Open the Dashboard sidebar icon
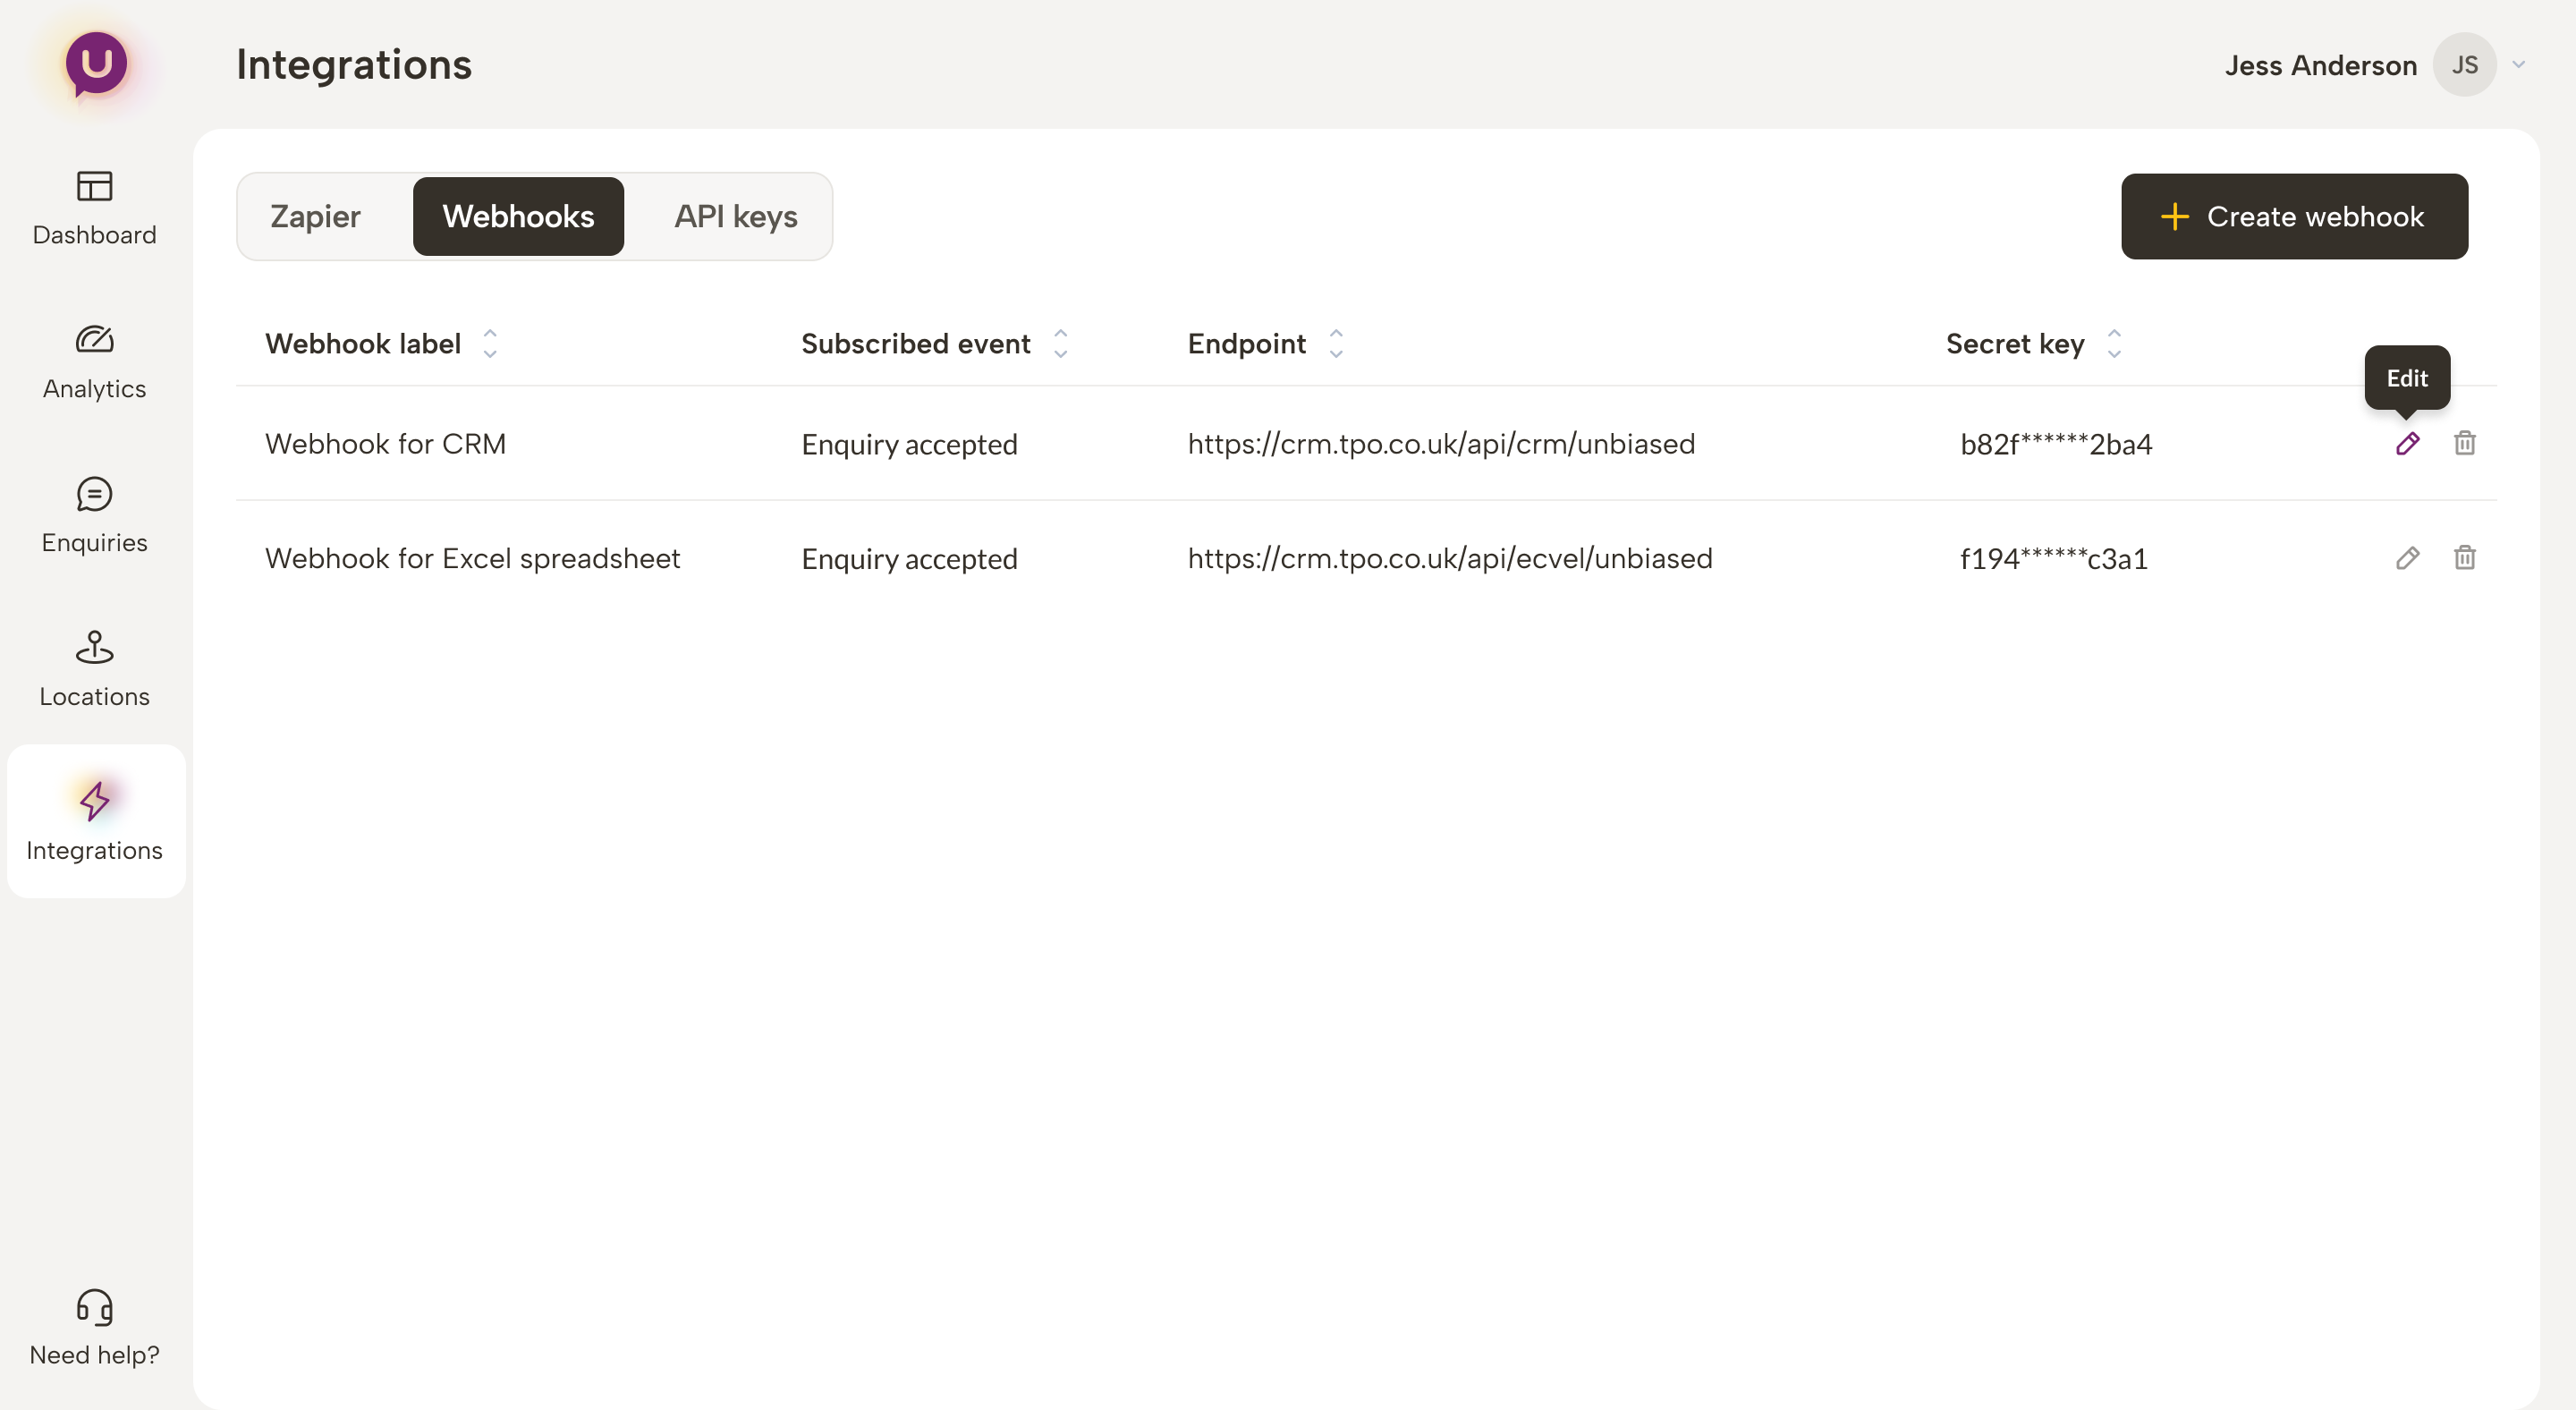 (x=94, y=187)
